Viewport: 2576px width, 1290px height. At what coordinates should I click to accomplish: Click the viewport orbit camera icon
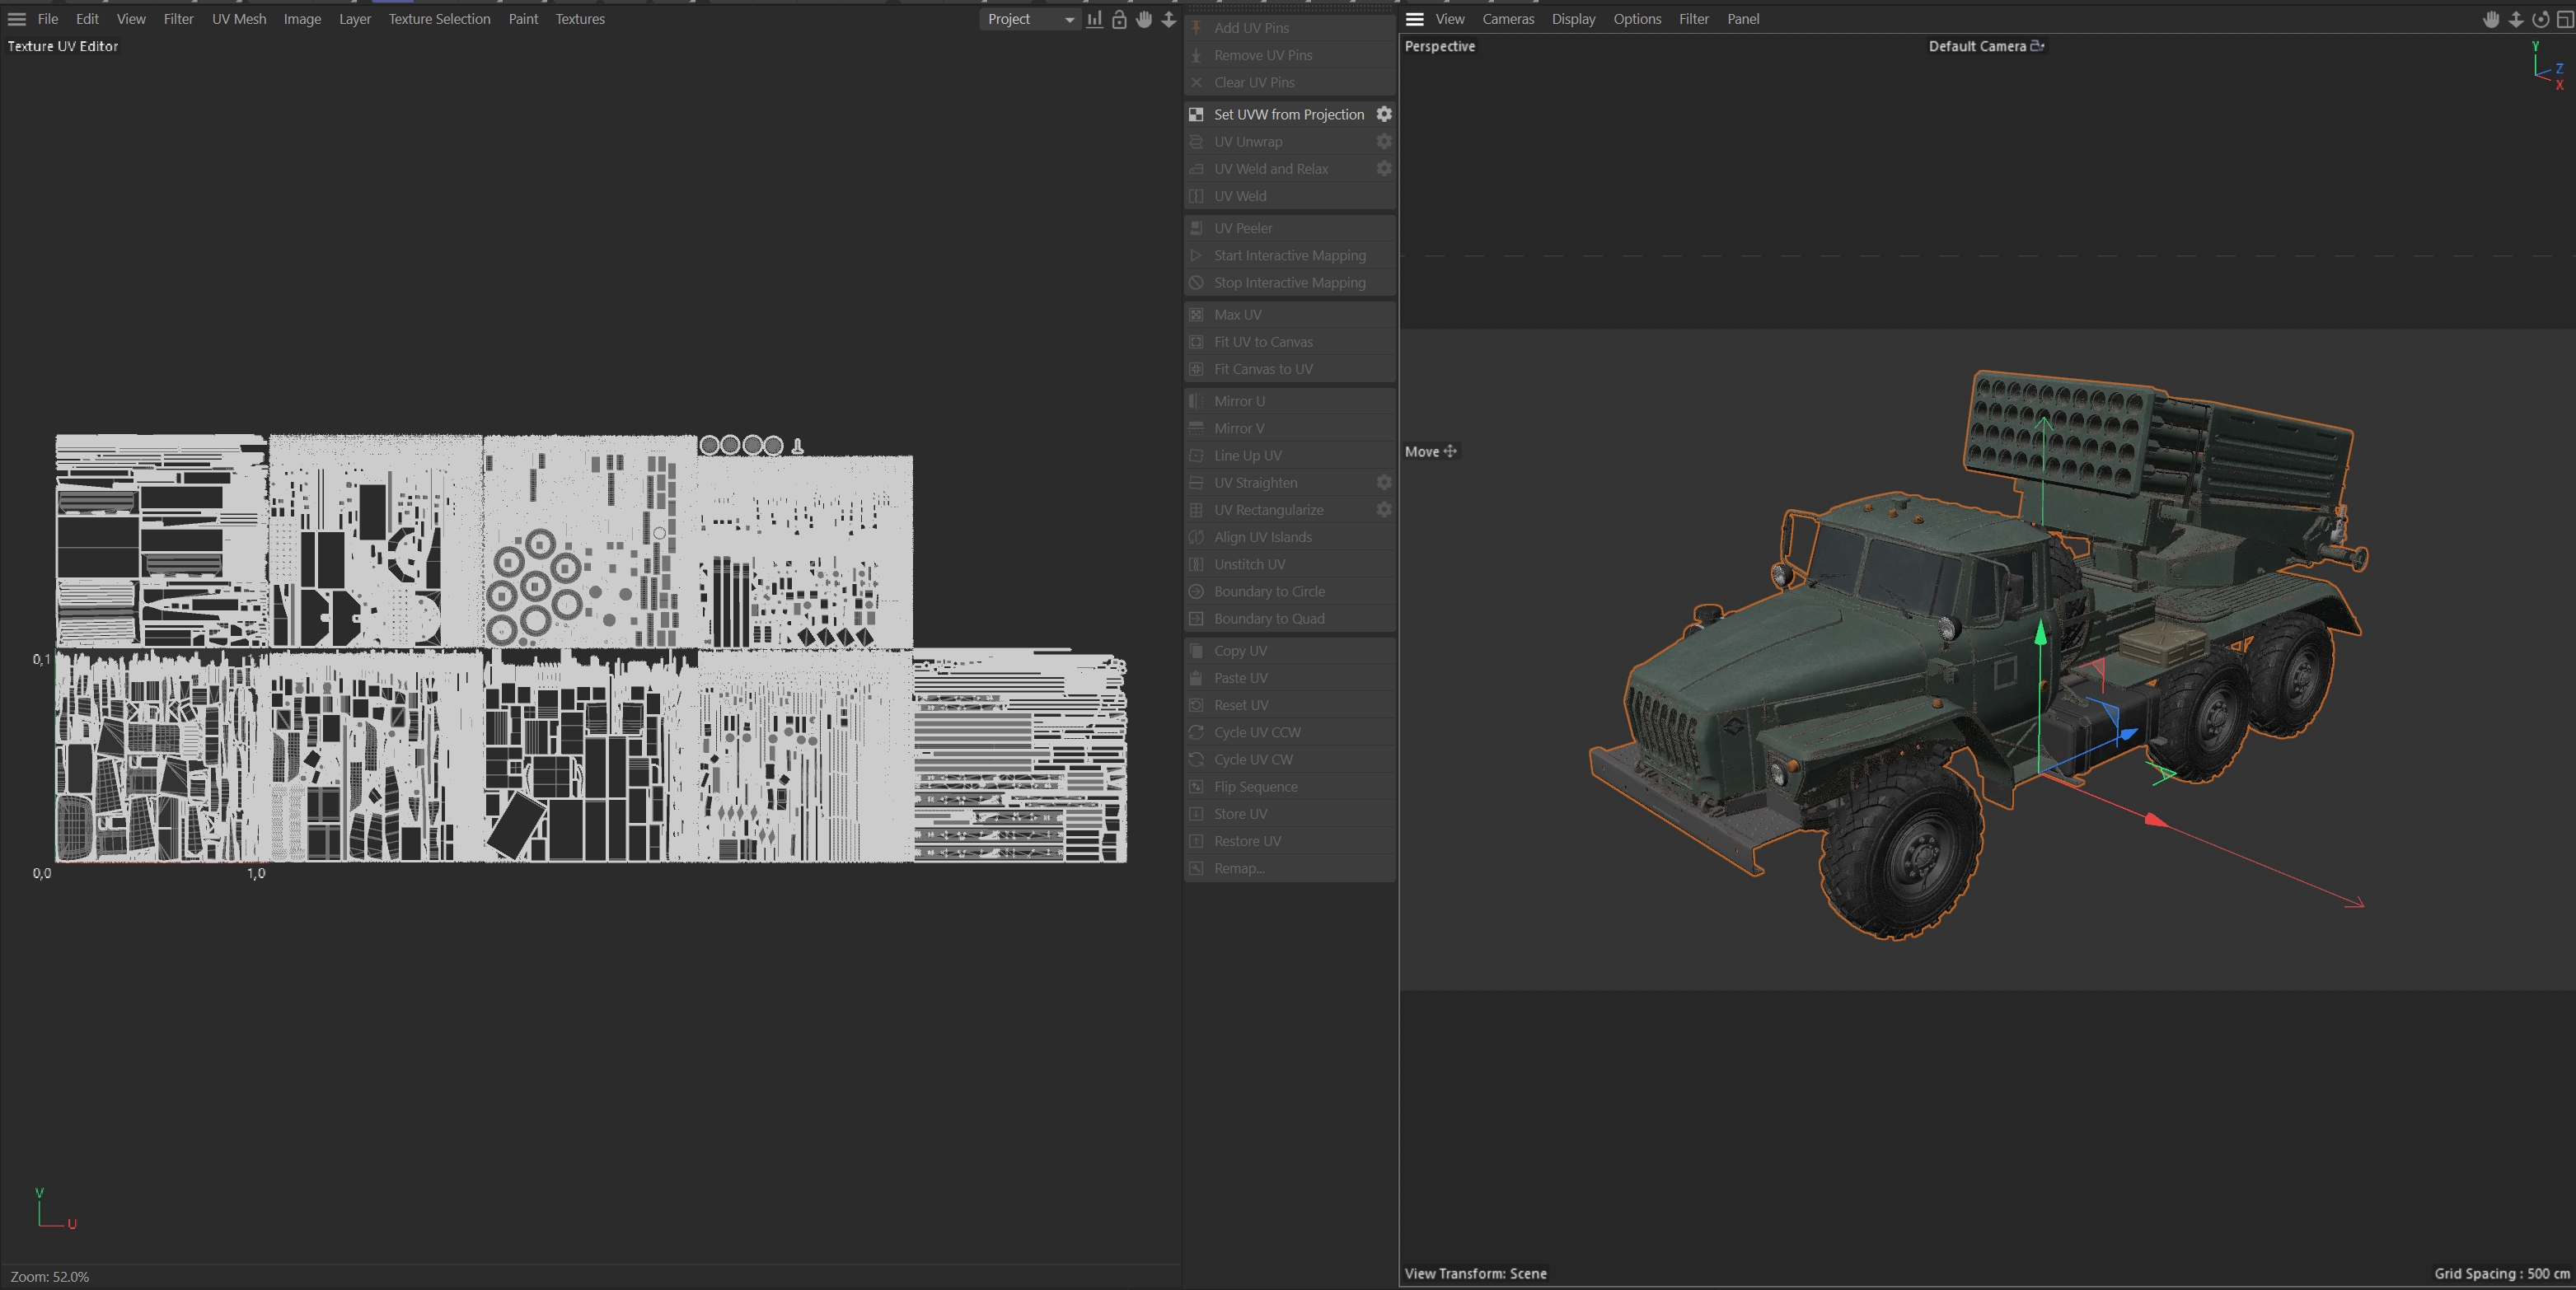[x=2540, y=19]
